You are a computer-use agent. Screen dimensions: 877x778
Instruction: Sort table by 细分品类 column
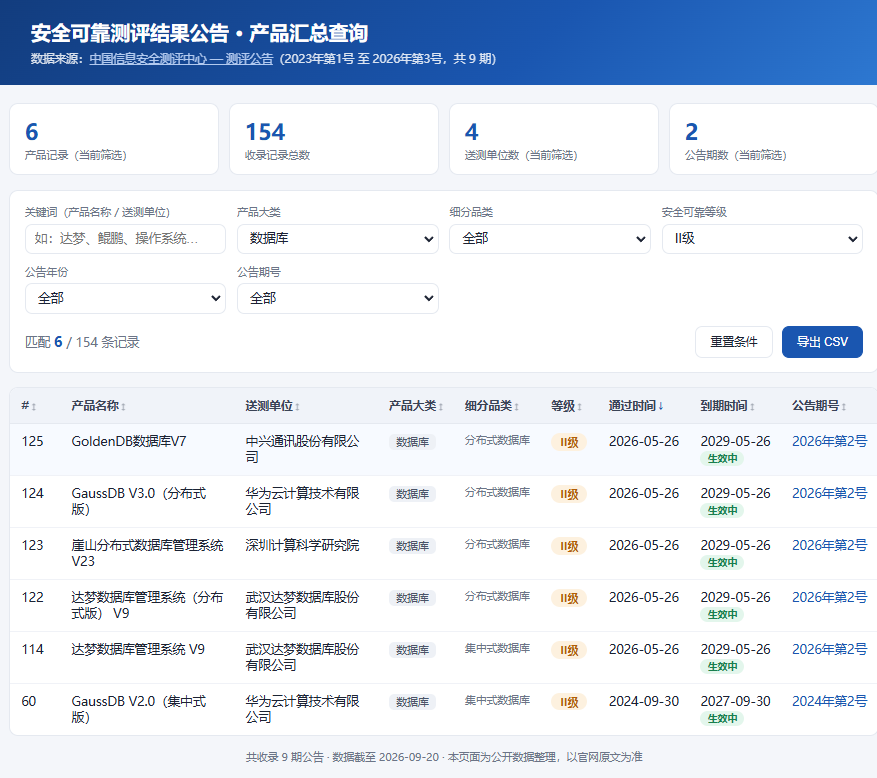point(492,406)
